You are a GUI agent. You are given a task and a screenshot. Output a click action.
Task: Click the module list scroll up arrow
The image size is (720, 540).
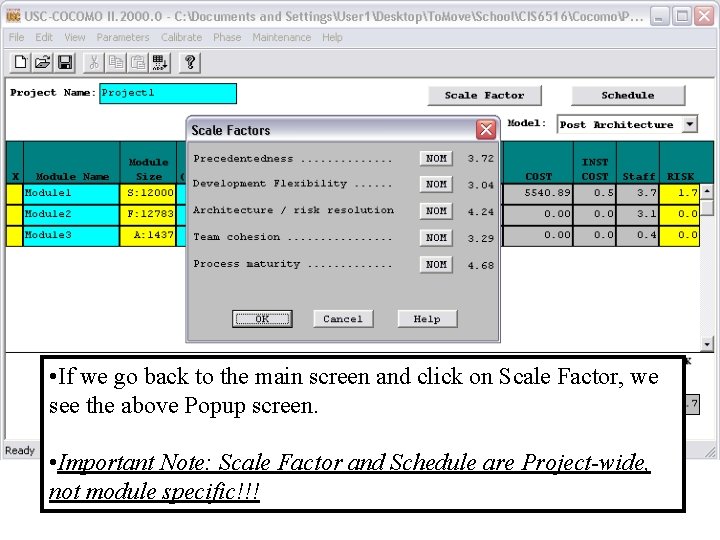click(707, 191)
